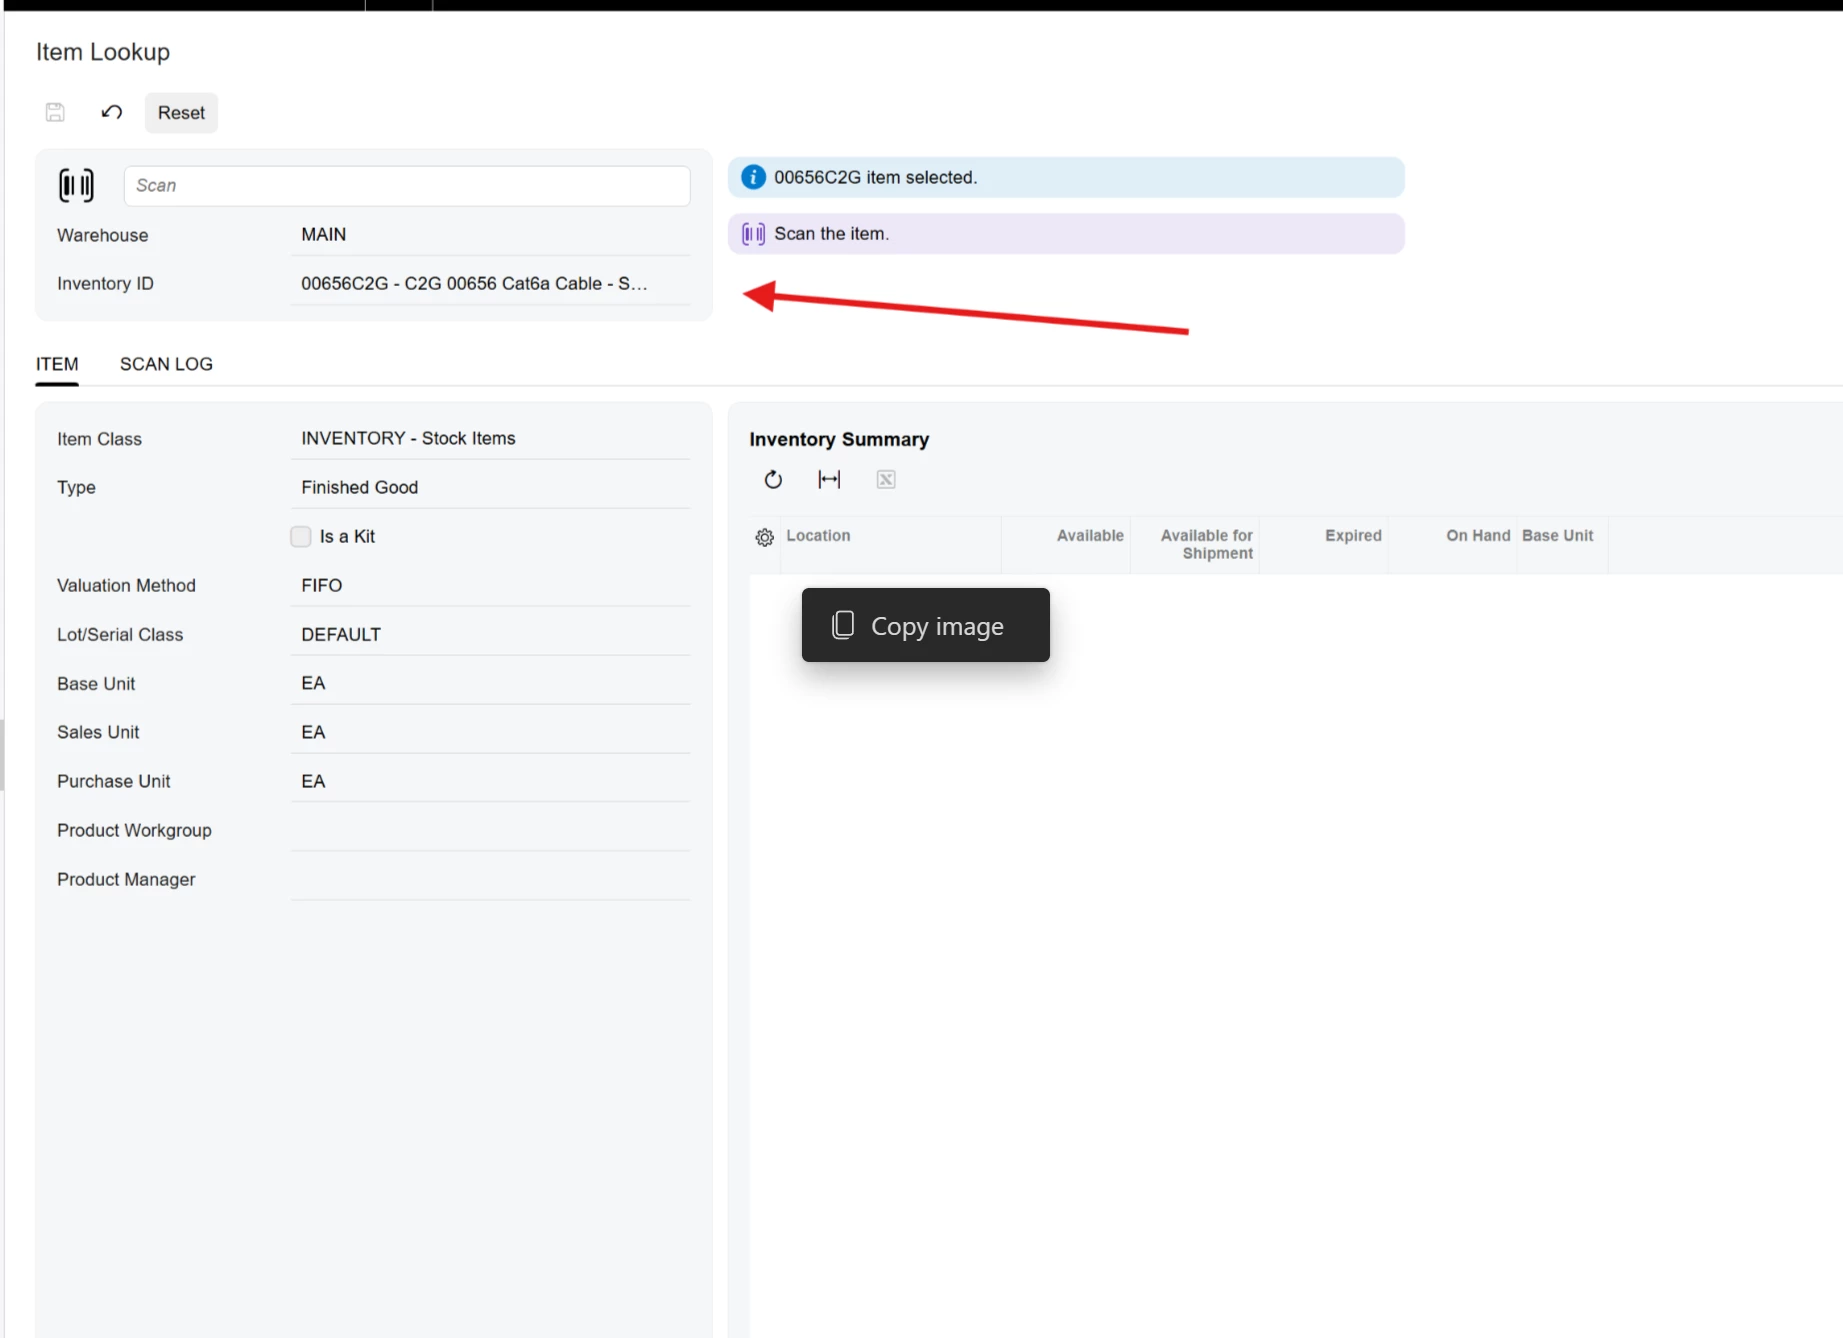Click the 00656C2G item selected message

[x=1066, y=177]
